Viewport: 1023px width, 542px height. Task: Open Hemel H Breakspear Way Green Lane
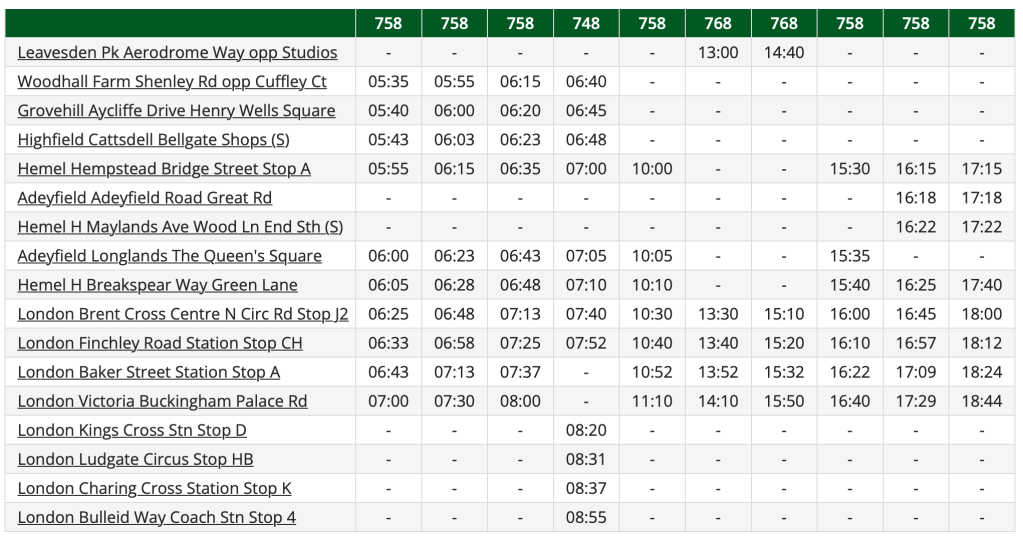(x=157, y=285)
